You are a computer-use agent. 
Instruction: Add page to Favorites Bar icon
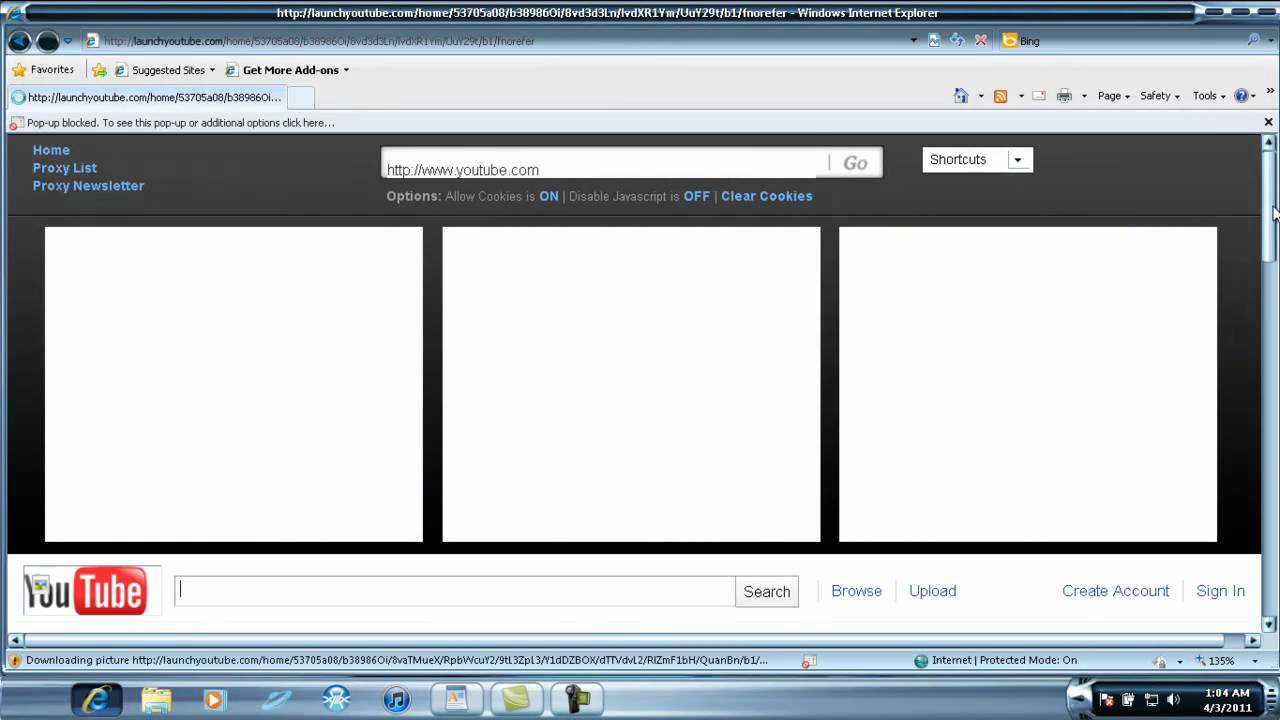tap(99, 70)
